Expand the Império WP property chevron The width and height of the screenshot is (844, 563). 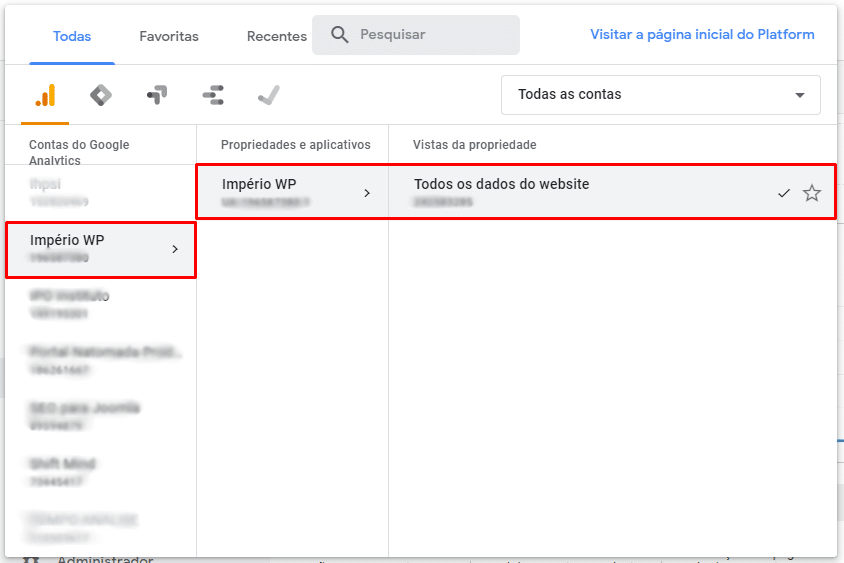point(367,193)
